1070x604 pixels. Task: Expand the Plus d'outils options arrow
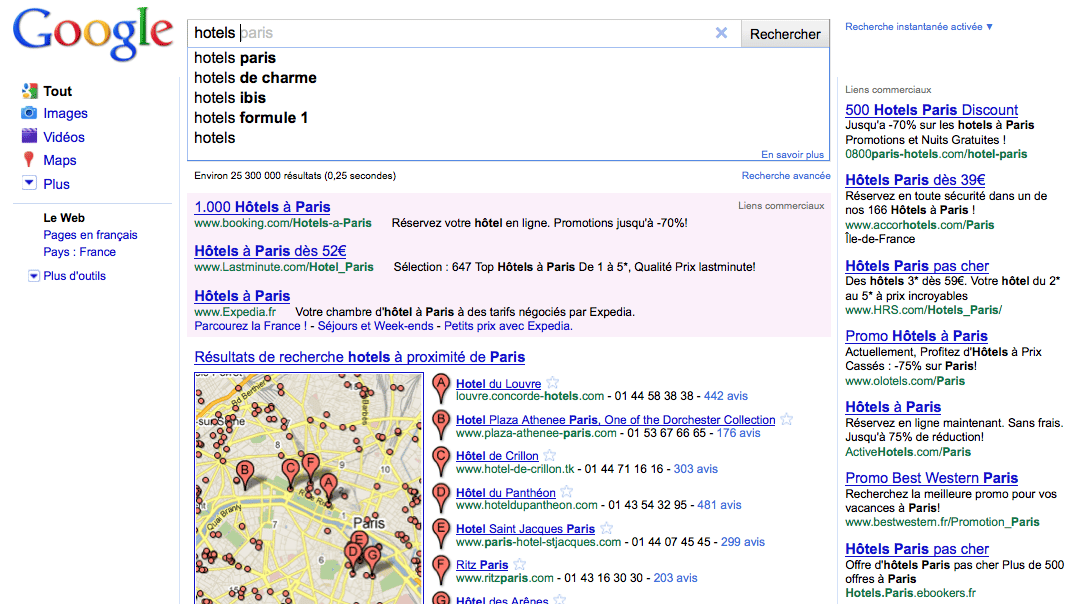tap(33, 276)
